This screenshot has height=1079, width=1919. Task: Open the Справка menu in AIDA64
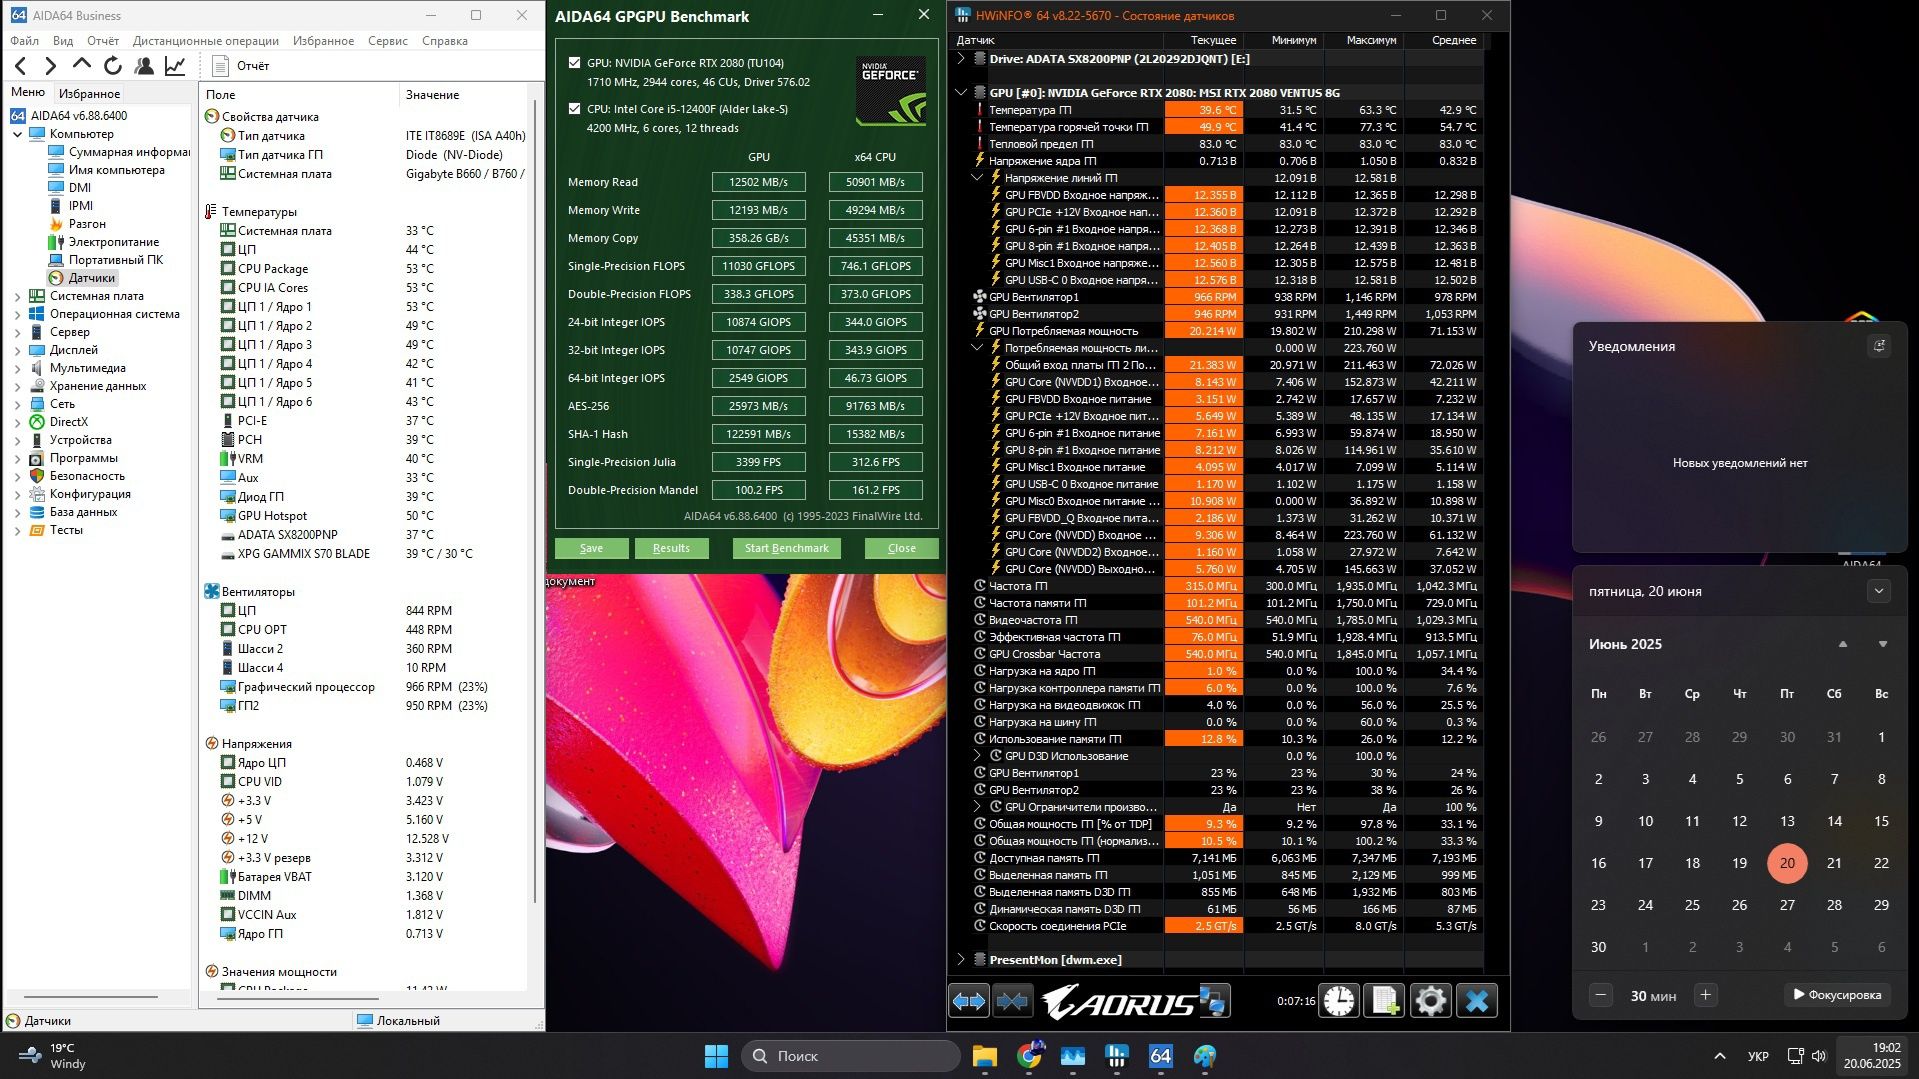pyautogui.click(x=445, y=41)
